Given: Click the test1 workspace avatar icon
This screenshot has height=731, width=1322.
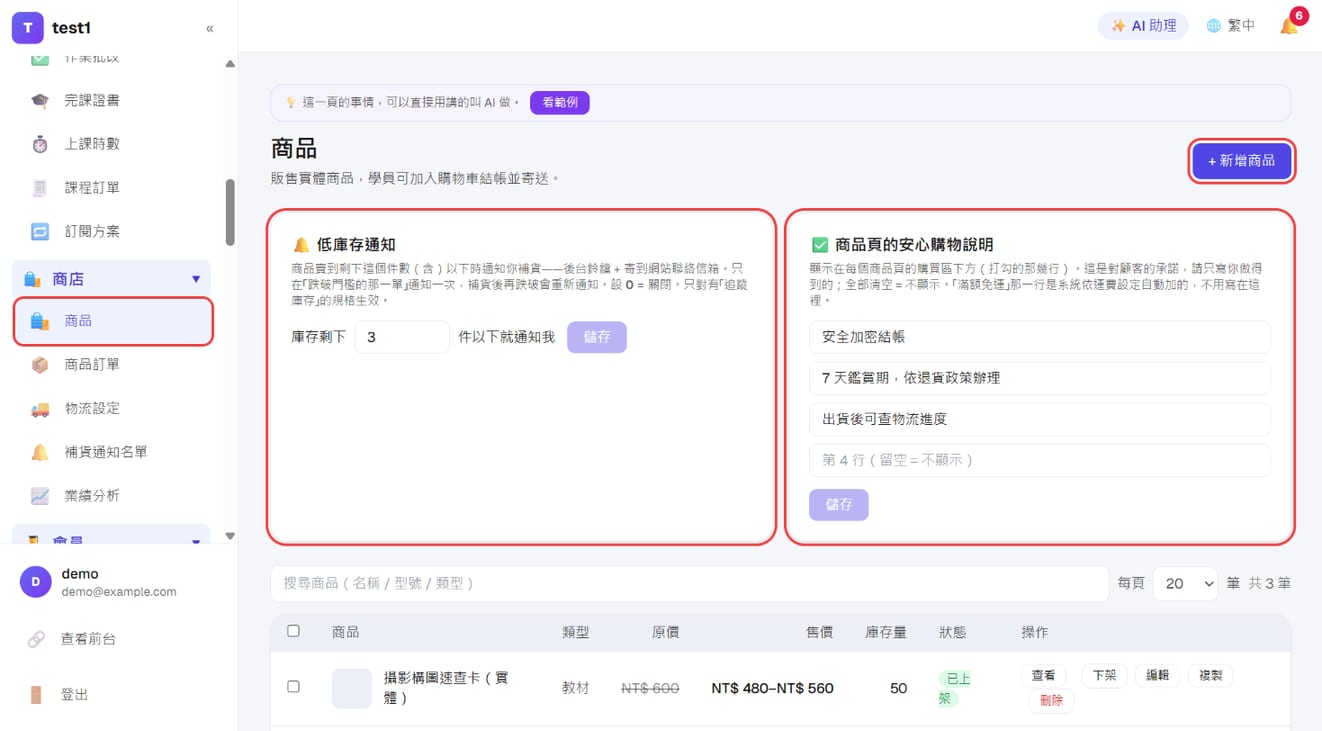Looking at the screenshot, I should pyautogui.click(x=27, y=28).
